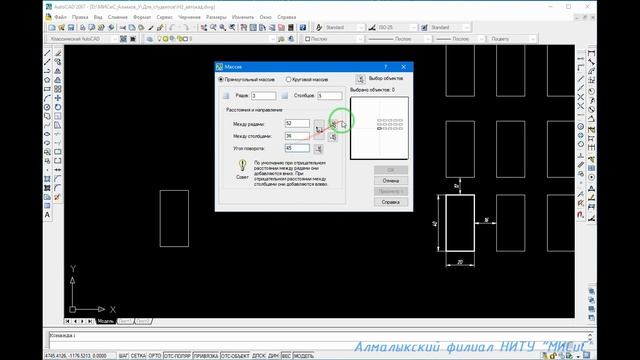Open the color control dropdown
Viewport: 640px width, 360px height.
pyautogui.click(x=334, y=39)
